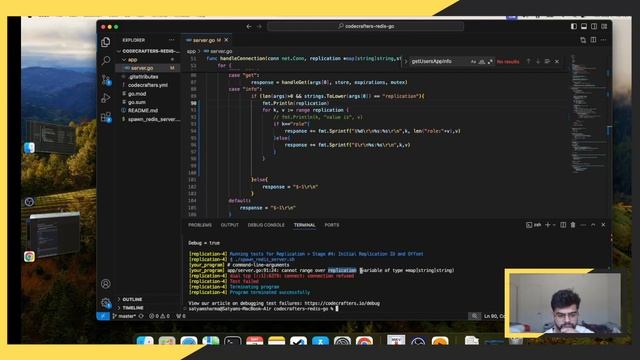Toggle the primary side bar layout icon
Image resolution: width=640 pixels, height=360 pixels.
pyautogui.click(x=574, y=27)
